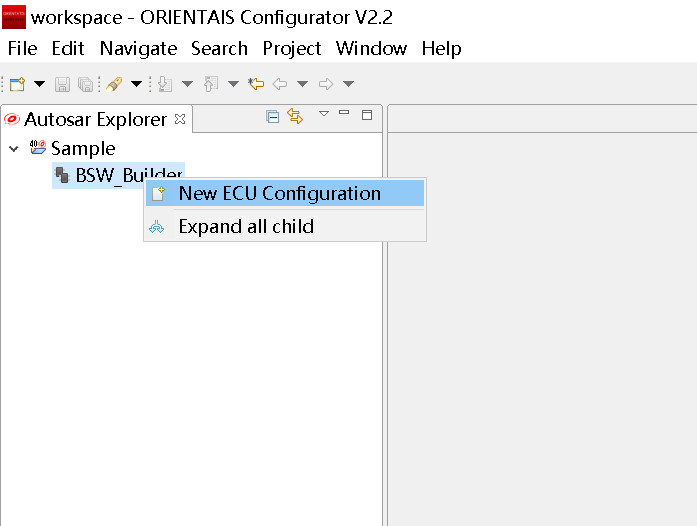Toggle Link with Editor in Autosar Explorer
The height and width of the screenshot is (526, 697).
[295, 116]
